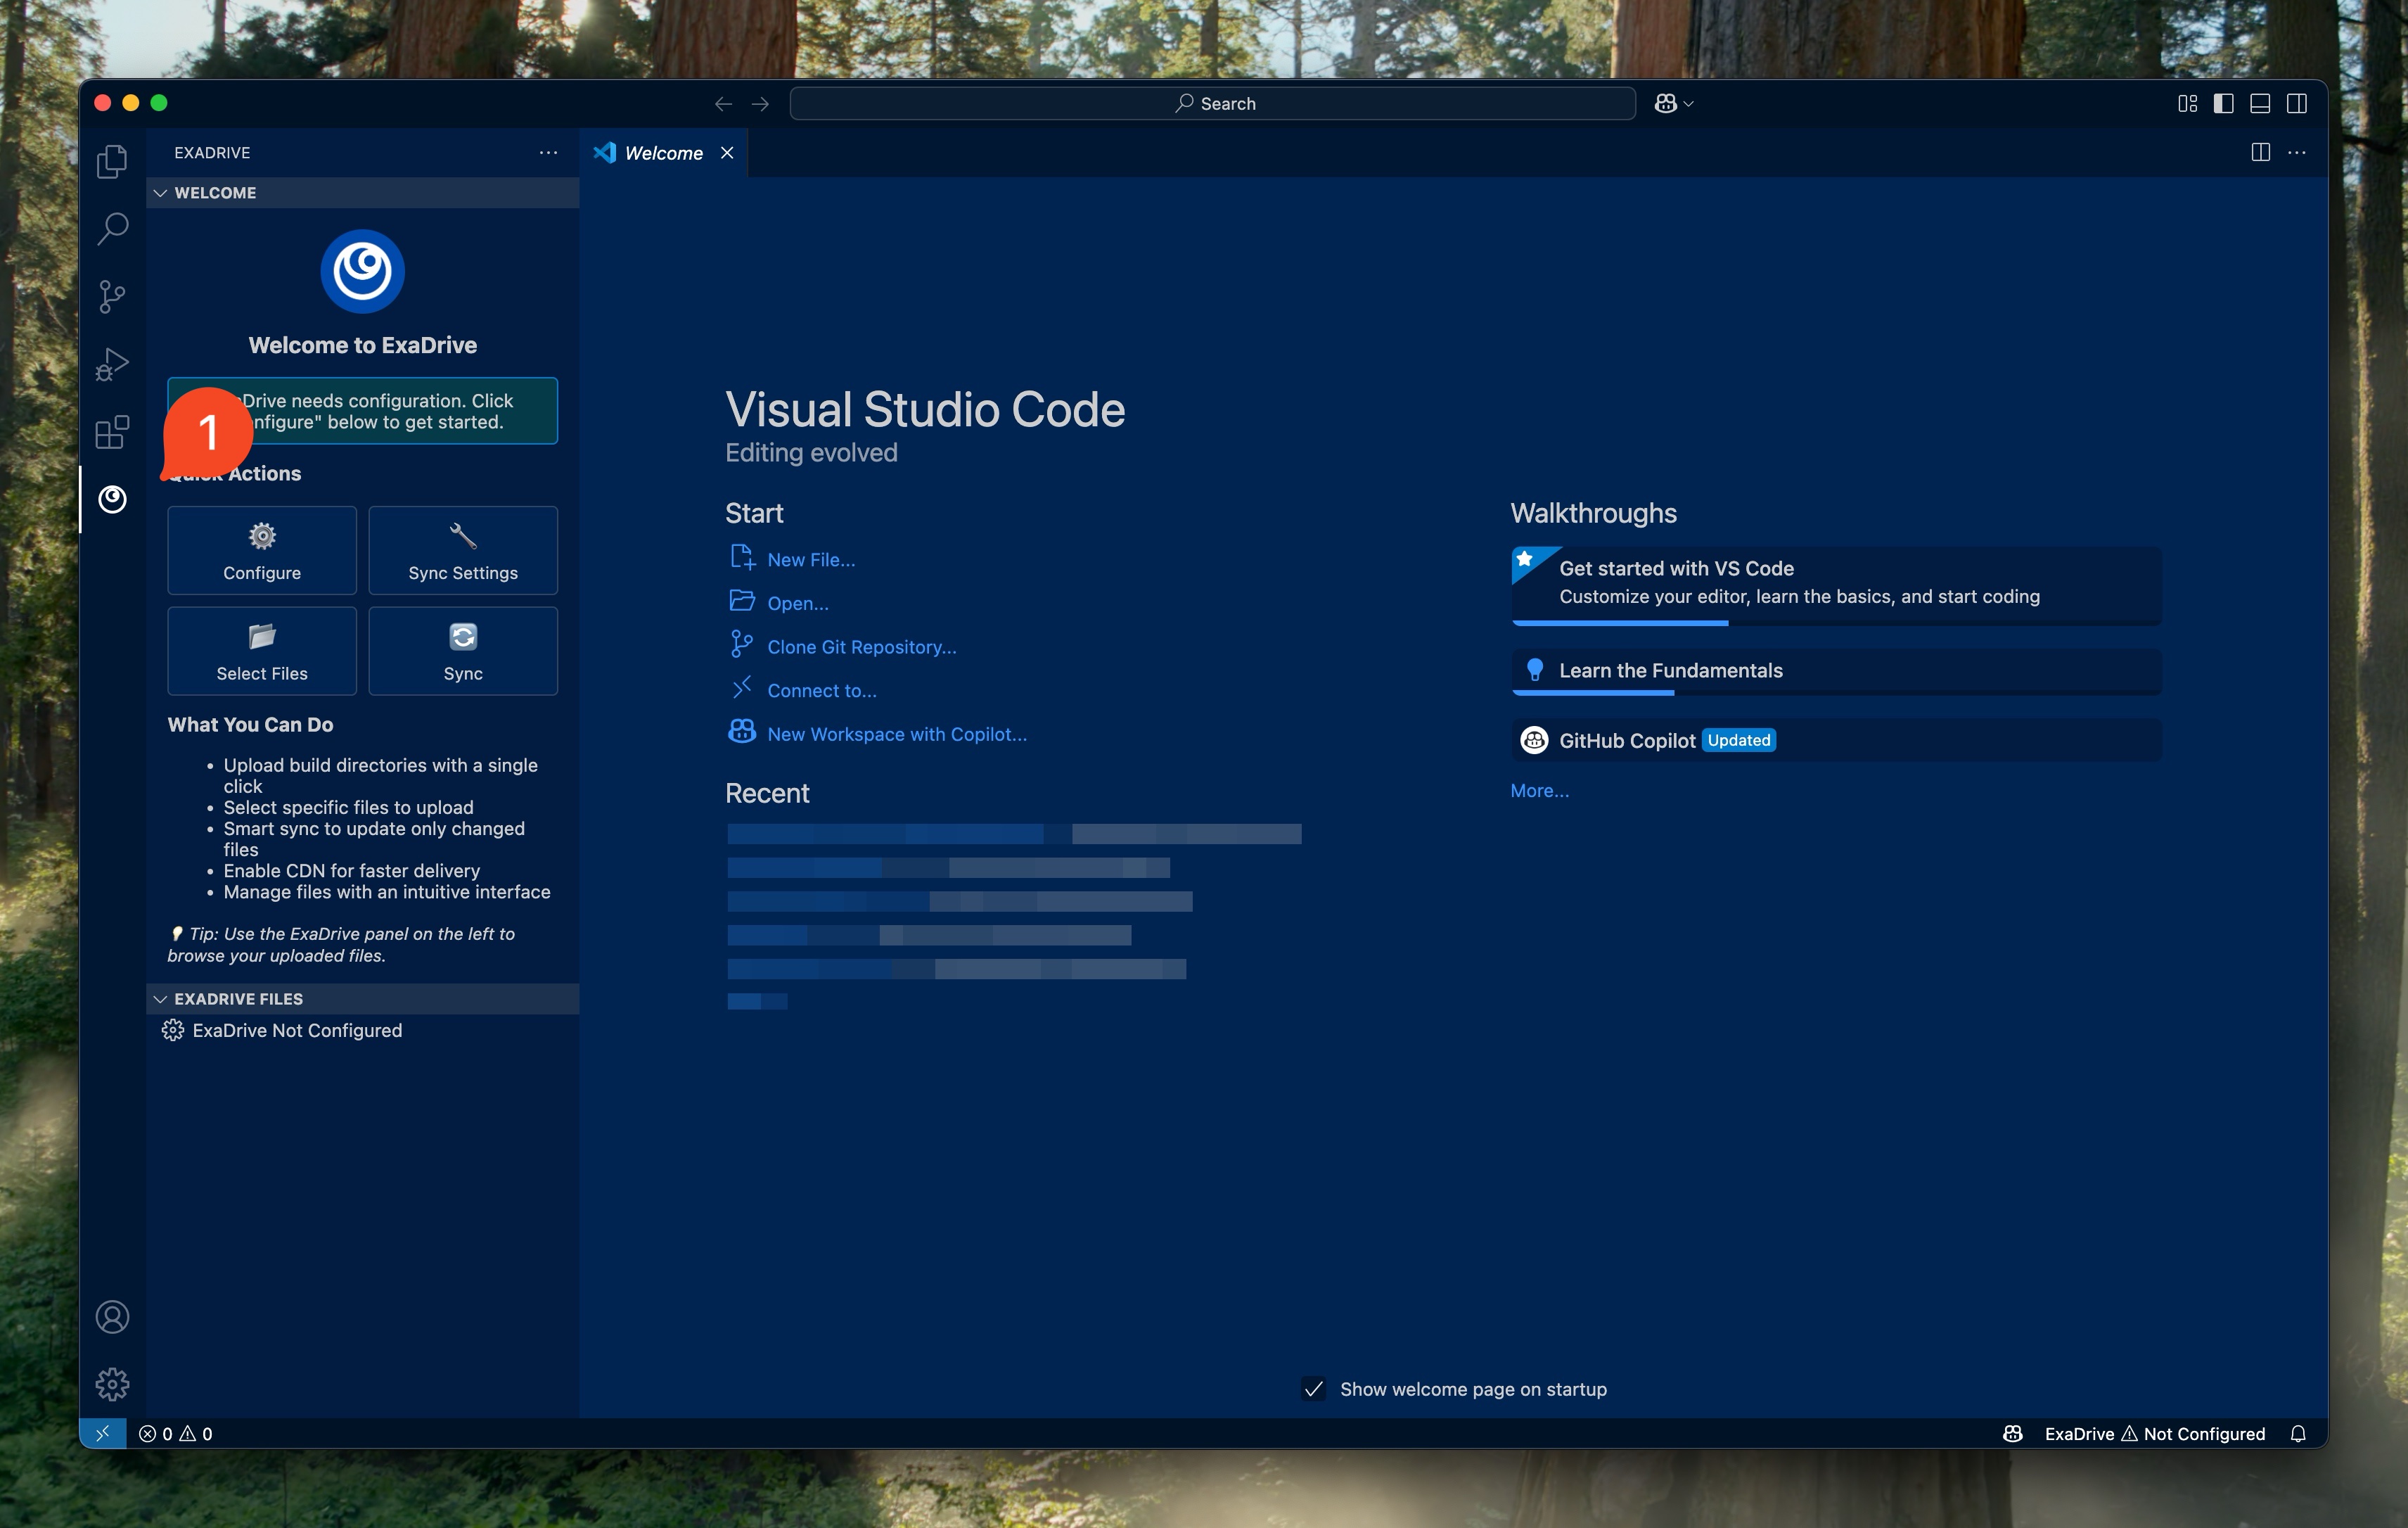Click the More... walkthroughs link

tap(1540, 790)
